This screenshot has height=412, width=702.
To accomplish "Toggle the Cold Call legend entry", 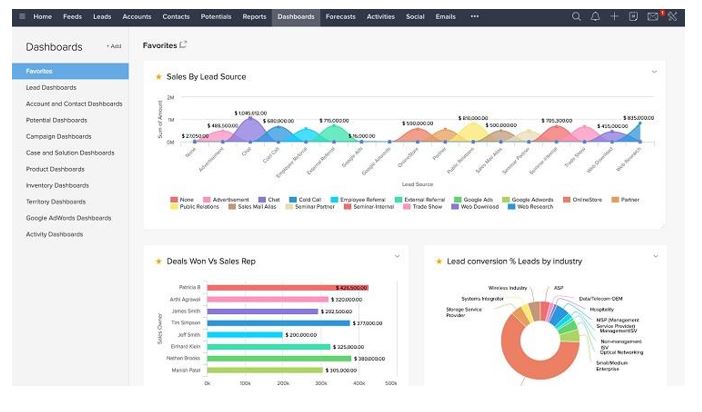I will coord(305,200).
